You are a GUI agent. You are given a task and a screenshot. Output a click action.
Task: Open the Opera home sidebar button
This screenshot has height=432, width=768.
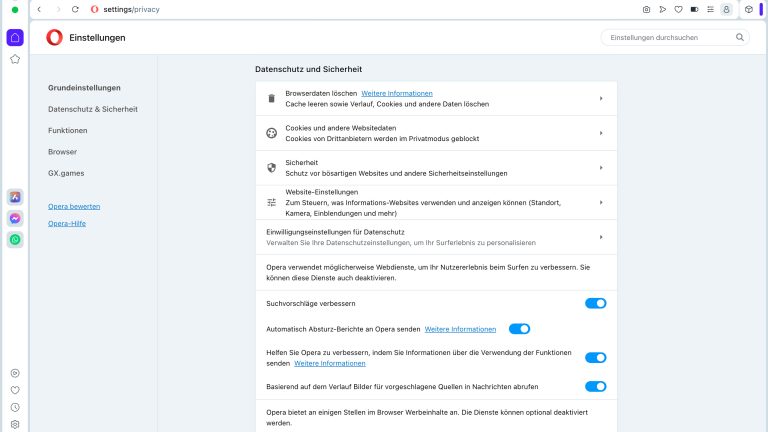click(15, 38)
